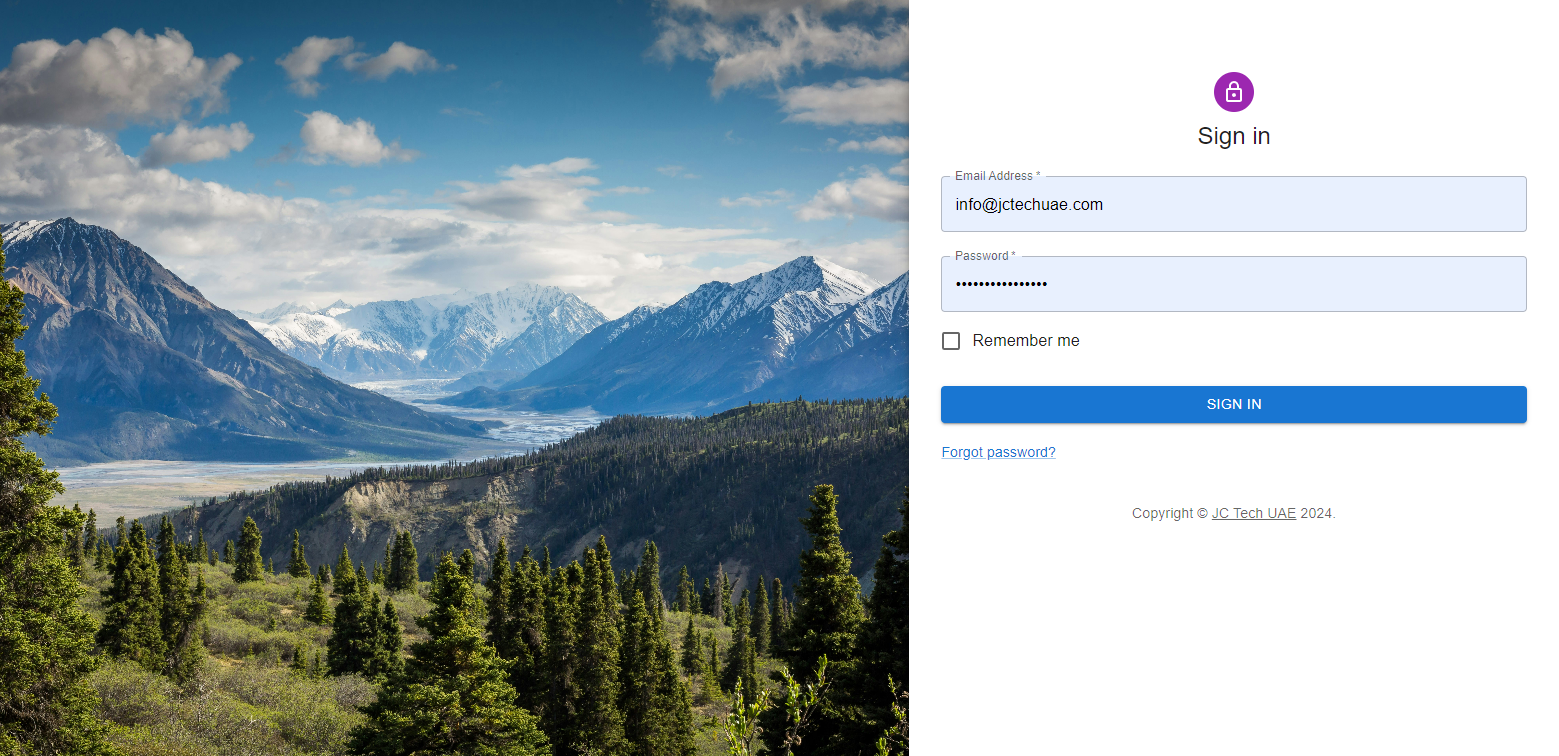Click the info@jctechuae.com email text

[x=1028, y=205]
